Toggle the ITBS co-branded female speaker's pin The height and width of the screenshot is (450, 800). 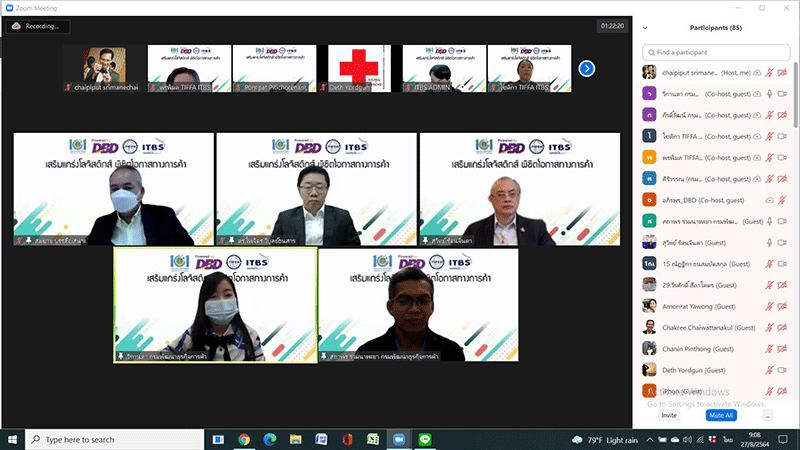tap(121, 355)
